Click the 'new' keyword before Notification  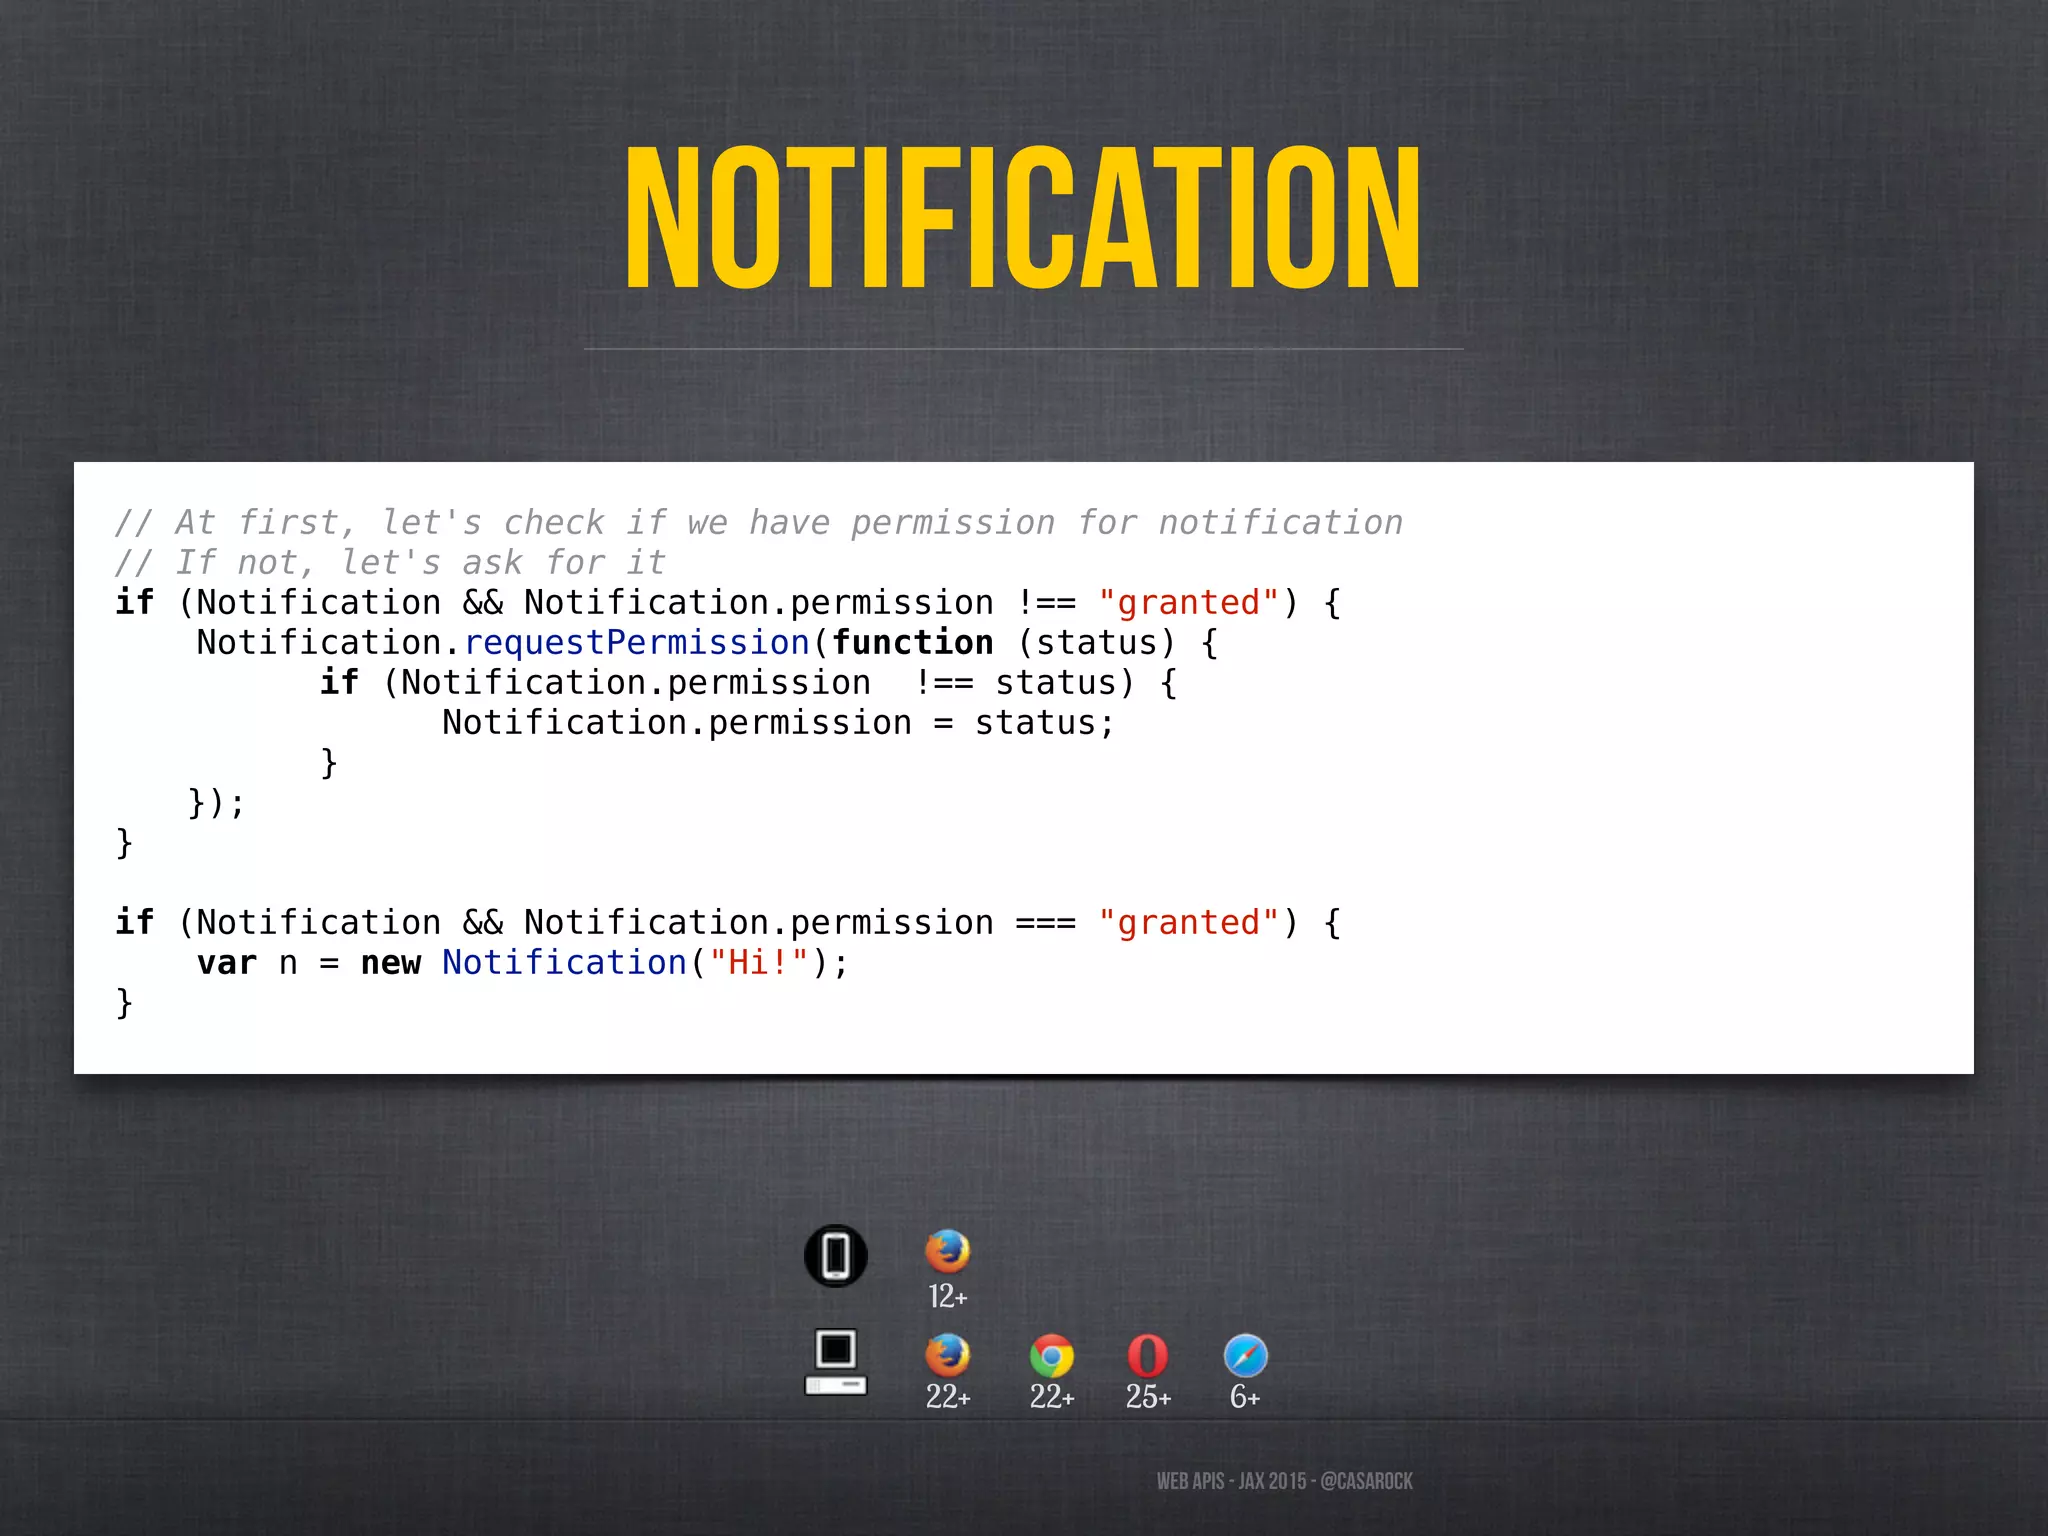pyautogui.click(x=391, y=962)
